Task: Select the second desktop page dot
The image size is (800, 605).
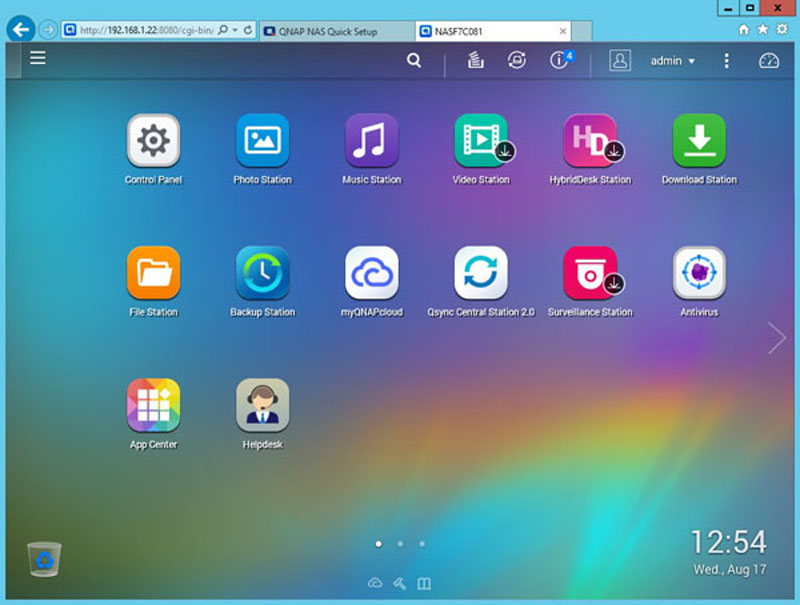Action: point(400,544)
